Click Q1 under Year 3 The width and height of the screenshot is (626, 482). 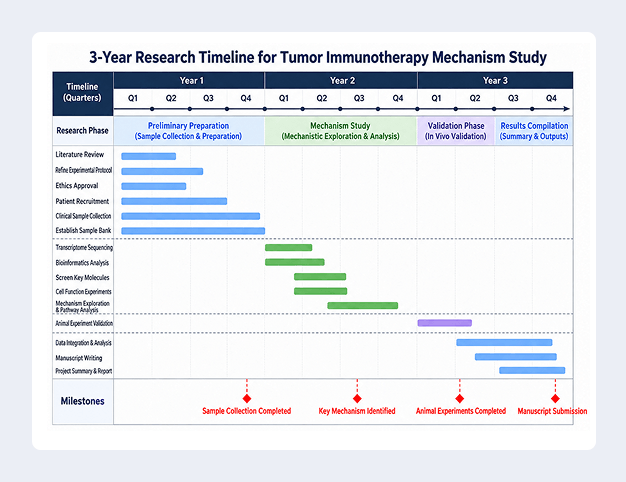(x=436, y=98)
